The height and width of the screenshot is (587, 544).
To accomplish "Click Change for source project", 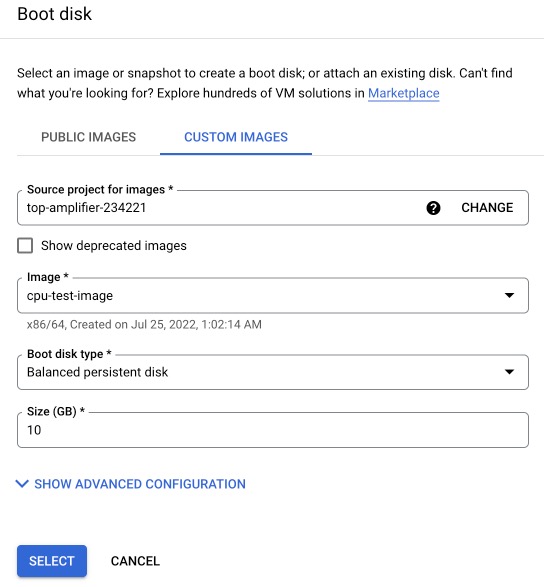I will 487,208.
